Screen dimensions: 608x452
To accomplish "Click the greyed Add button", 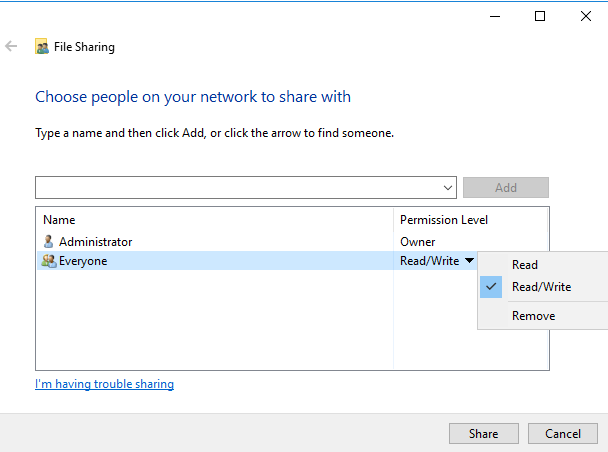I will (x=506, y=188).
